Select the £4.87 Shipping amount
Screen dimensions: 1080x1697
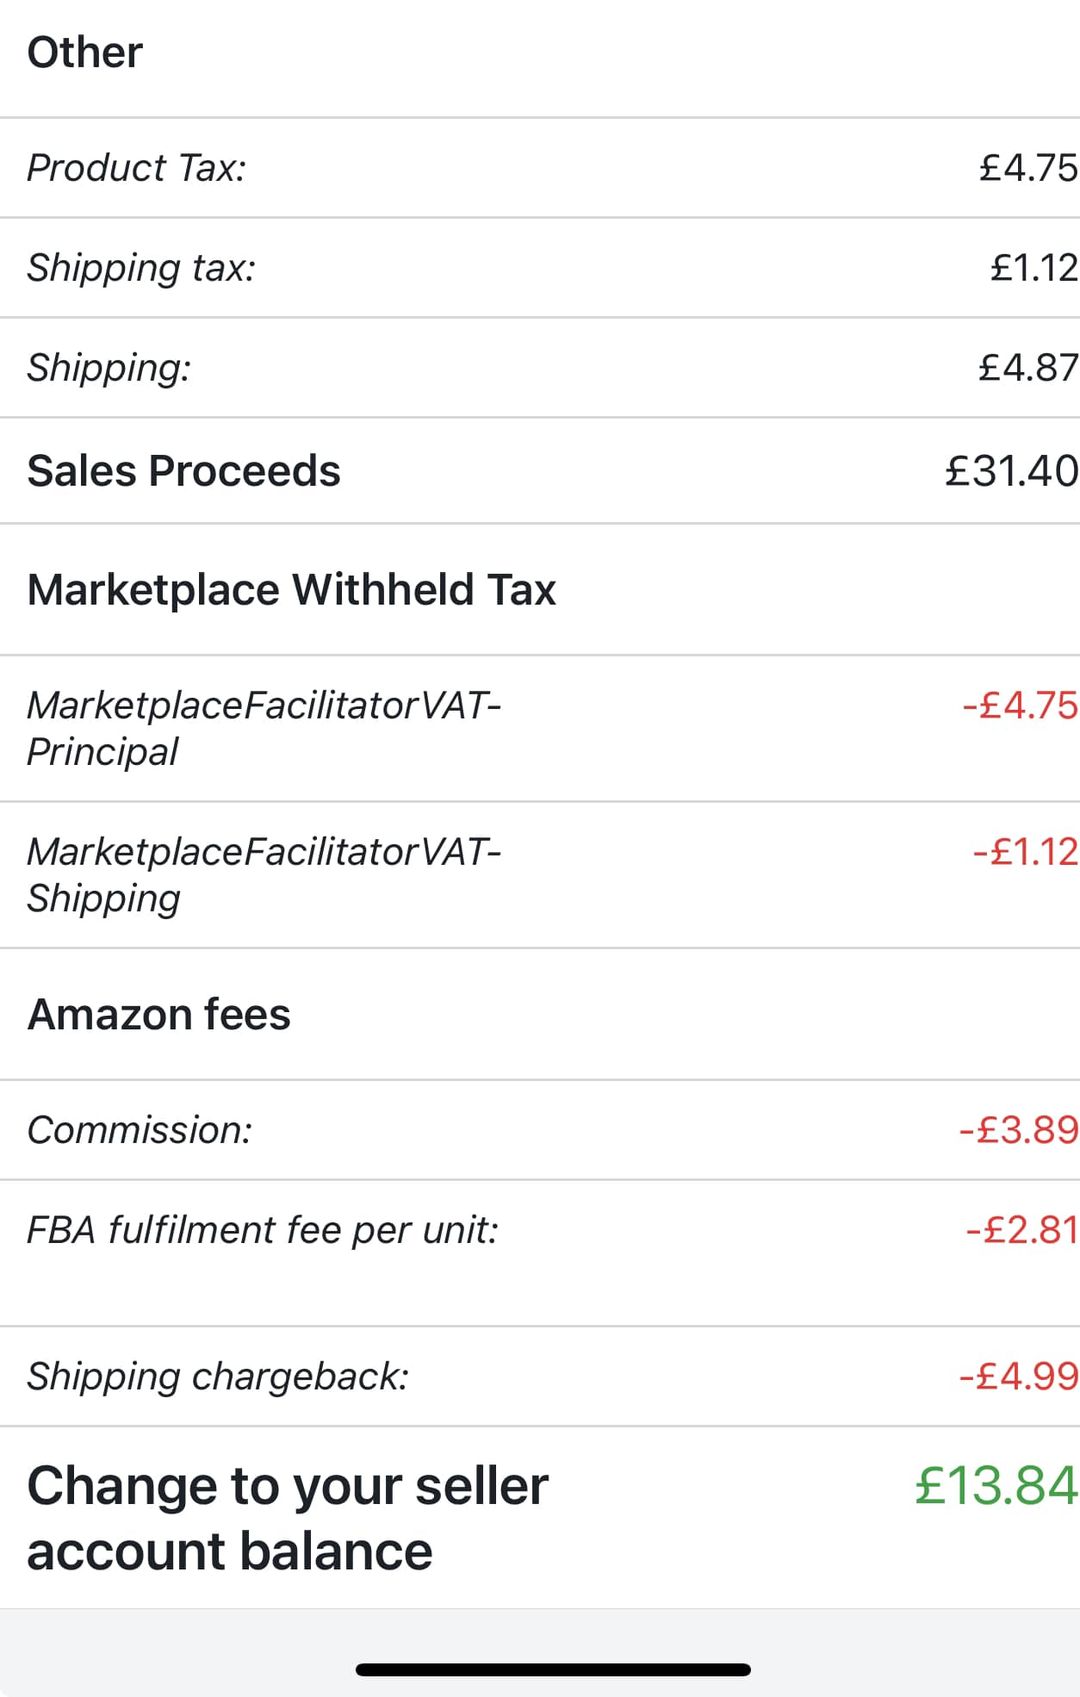(1028, 368)
